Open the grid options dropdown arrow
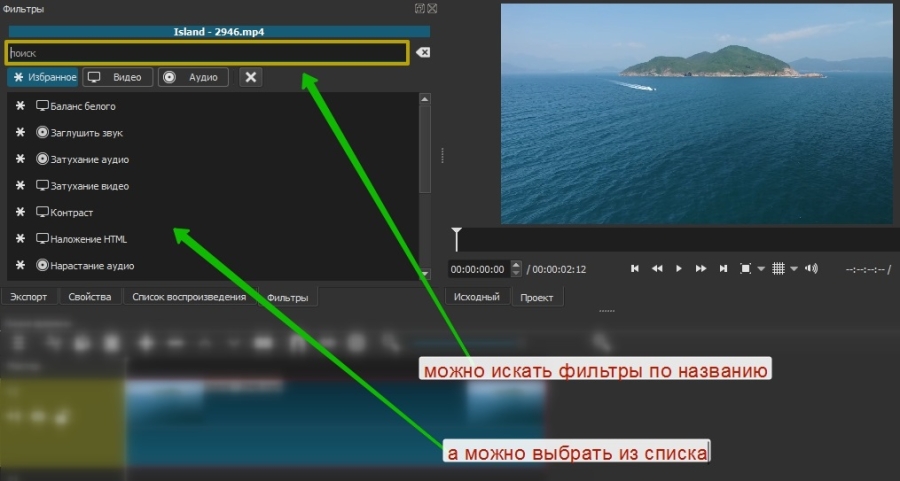The height and width of the screenshot is (481, 900). [x=794, y=268]
